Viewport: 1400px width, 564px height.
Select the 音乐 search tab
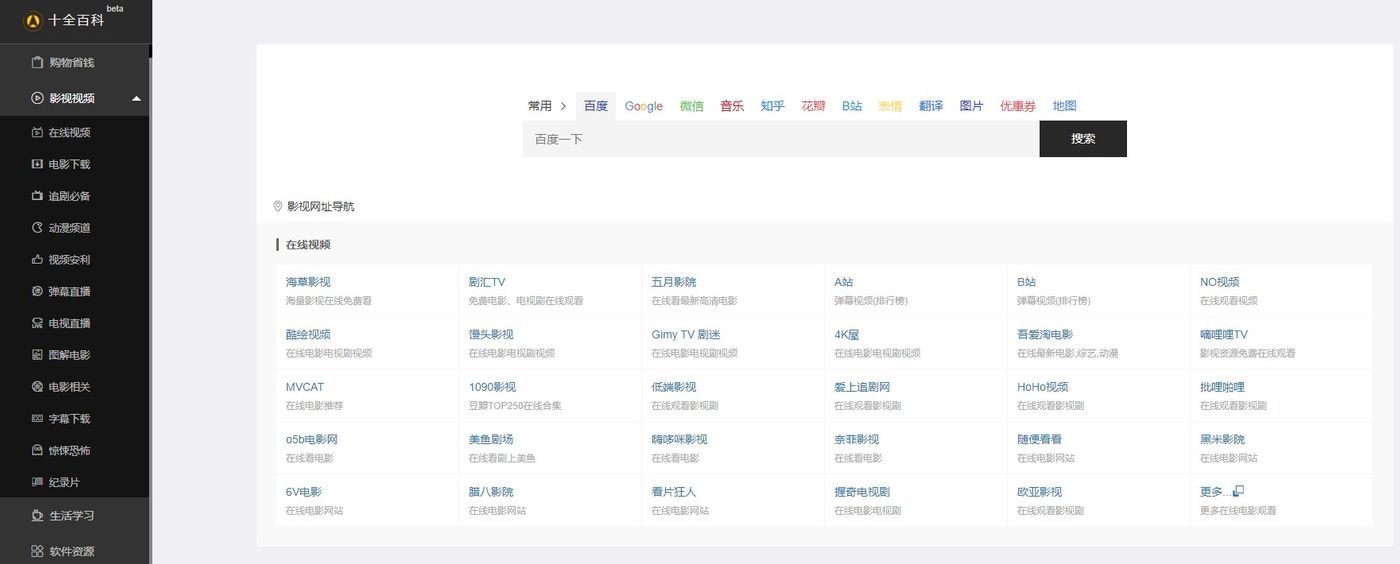click(732, 106)
